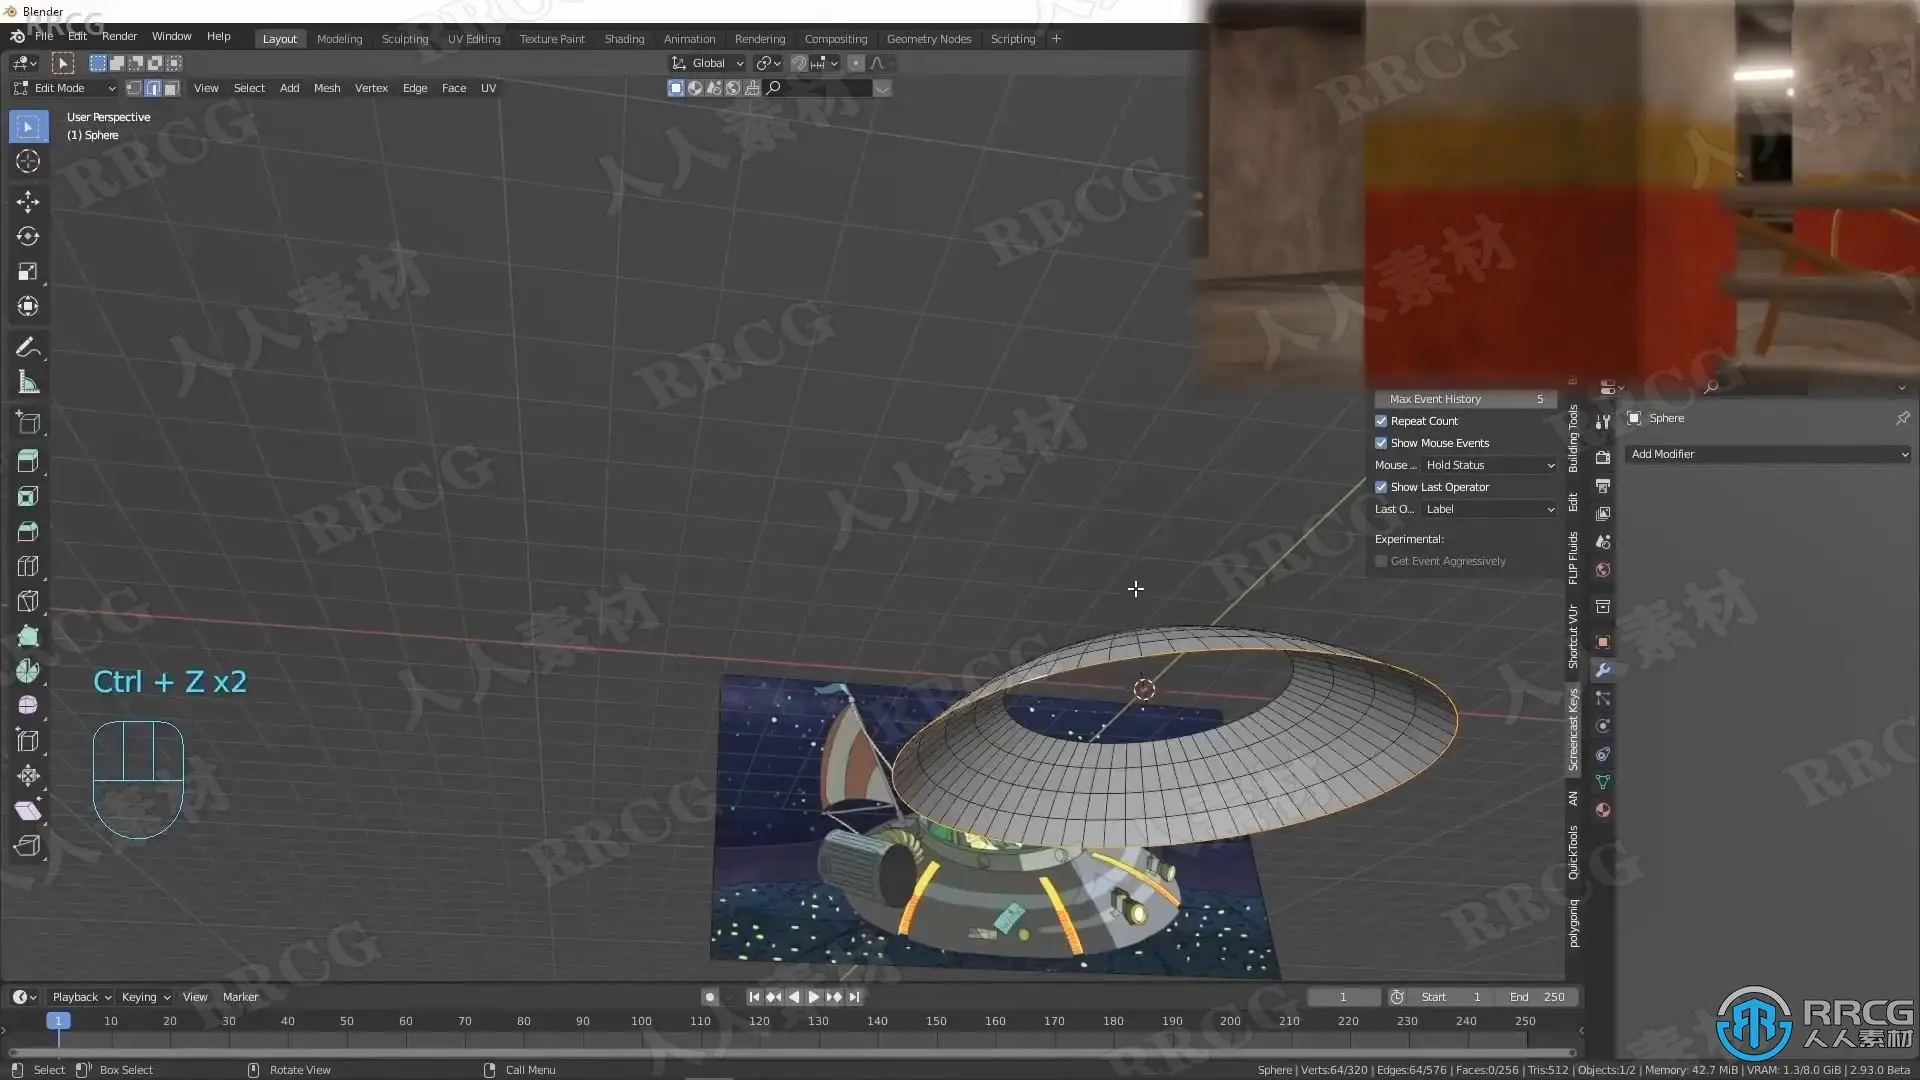Open the Hold Status mouse dropdown

(1489, 465)
